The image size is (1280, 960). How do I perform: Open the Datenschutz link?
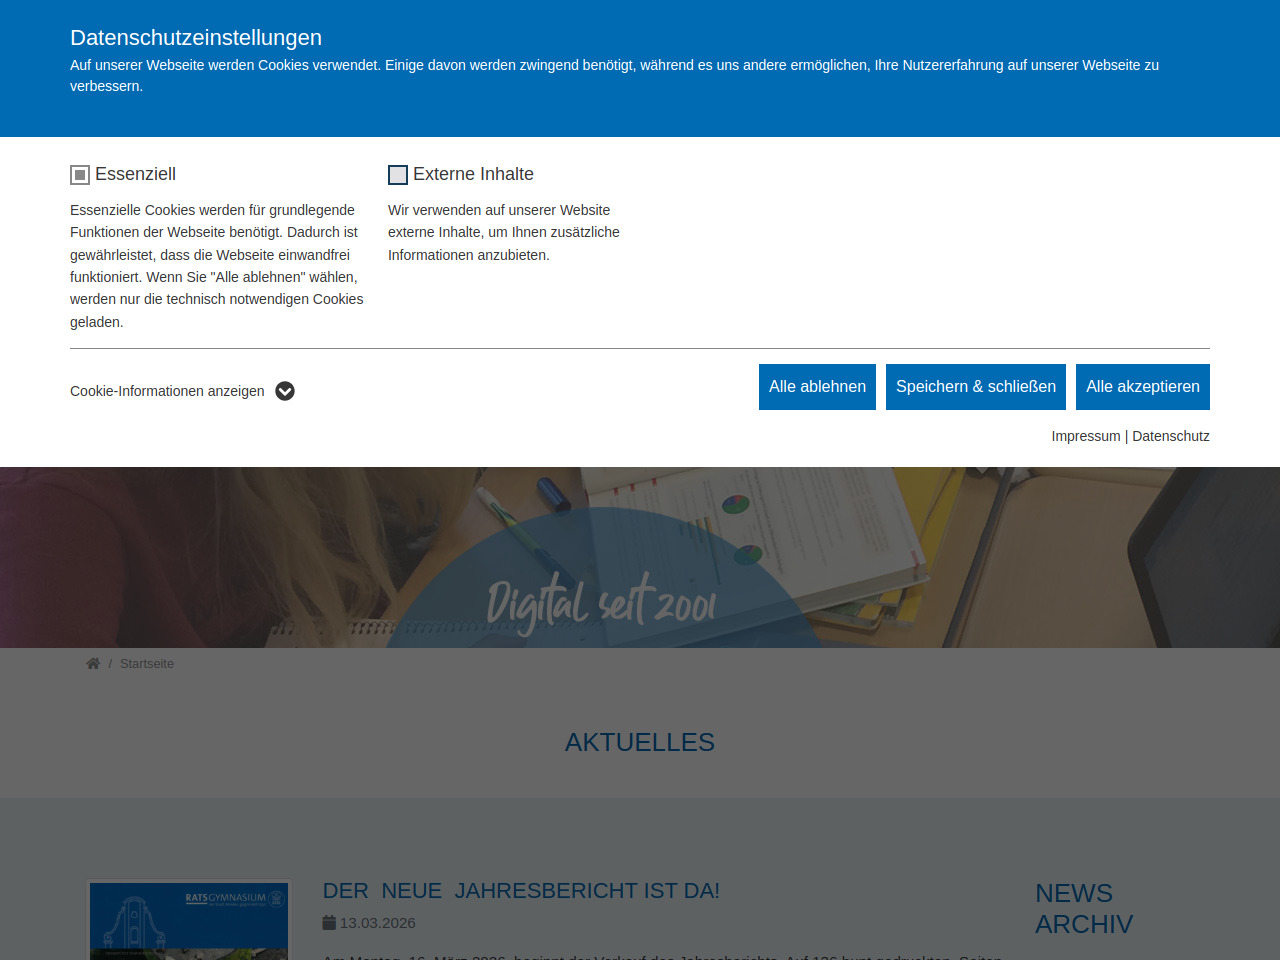click(1170, 436)
